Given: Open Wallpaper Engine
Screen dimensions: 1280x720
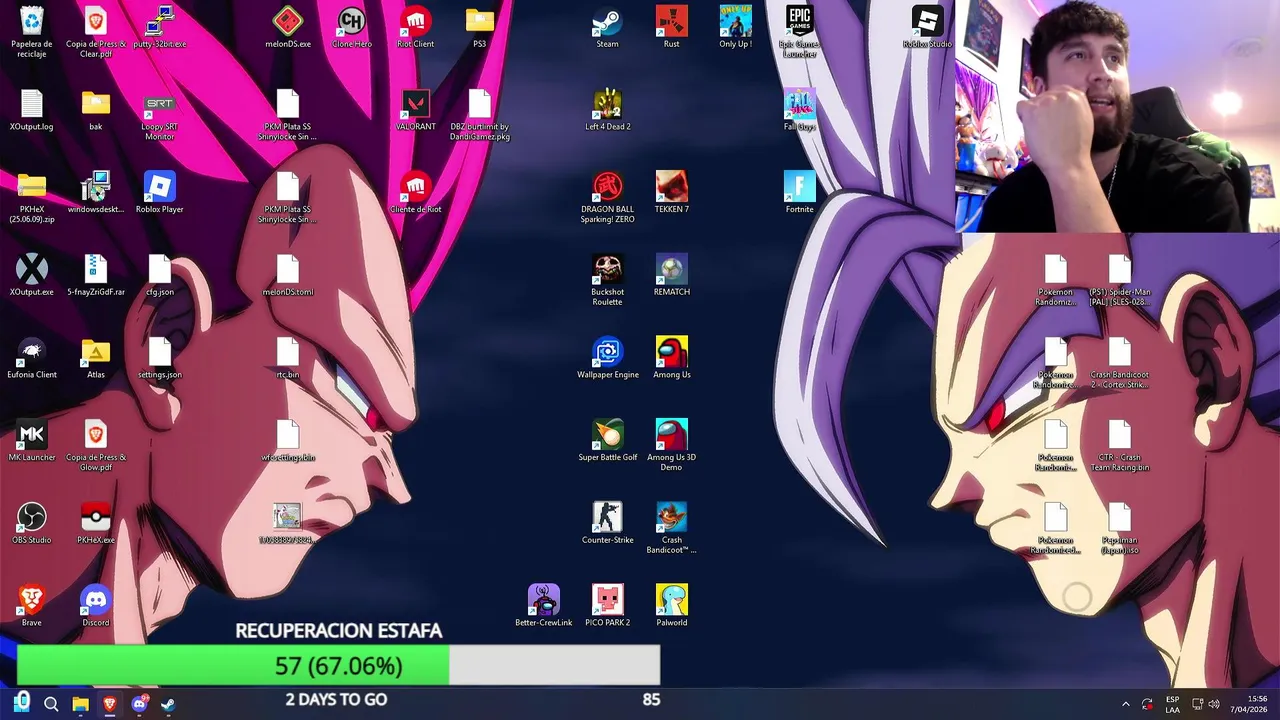Looking at the screenshot, I should pos(607,358).
